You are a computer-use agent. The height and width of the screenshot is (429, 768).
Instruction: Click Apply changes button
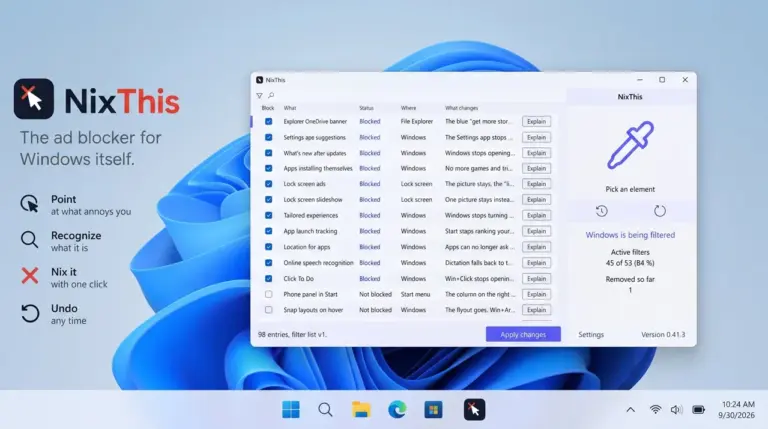[x=523, y=334]
